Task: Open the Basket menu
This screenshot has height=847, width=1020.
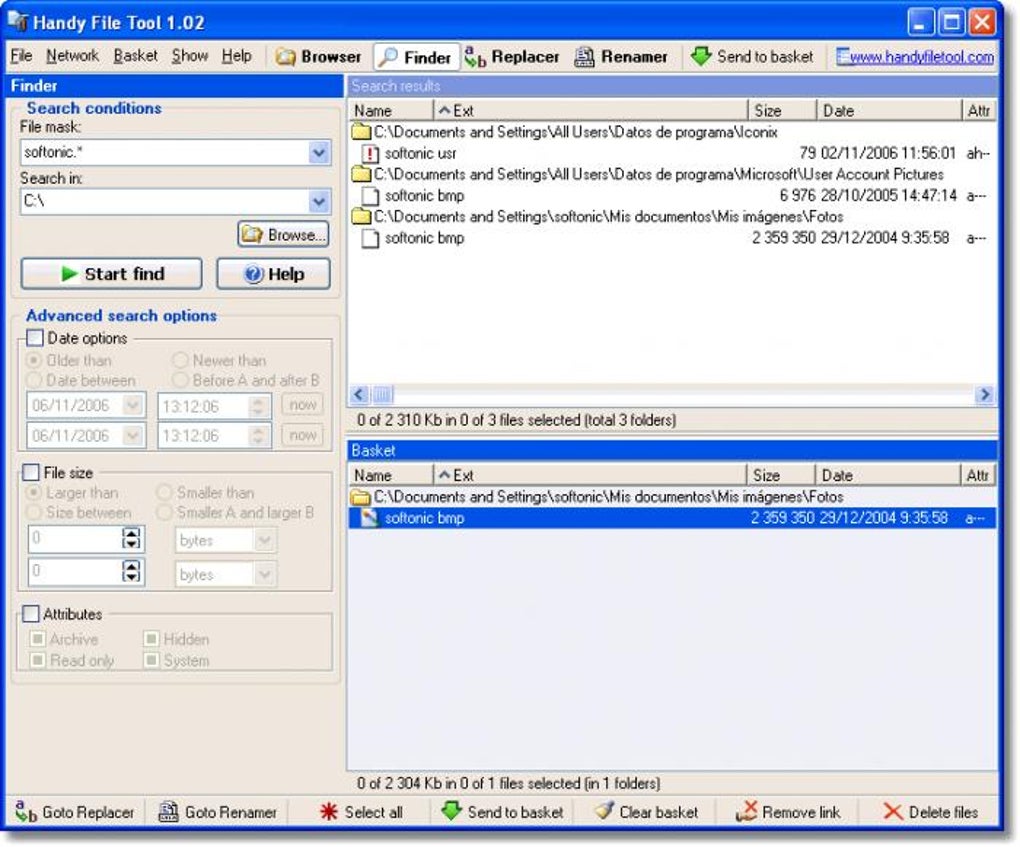Action: click(135, 56)
